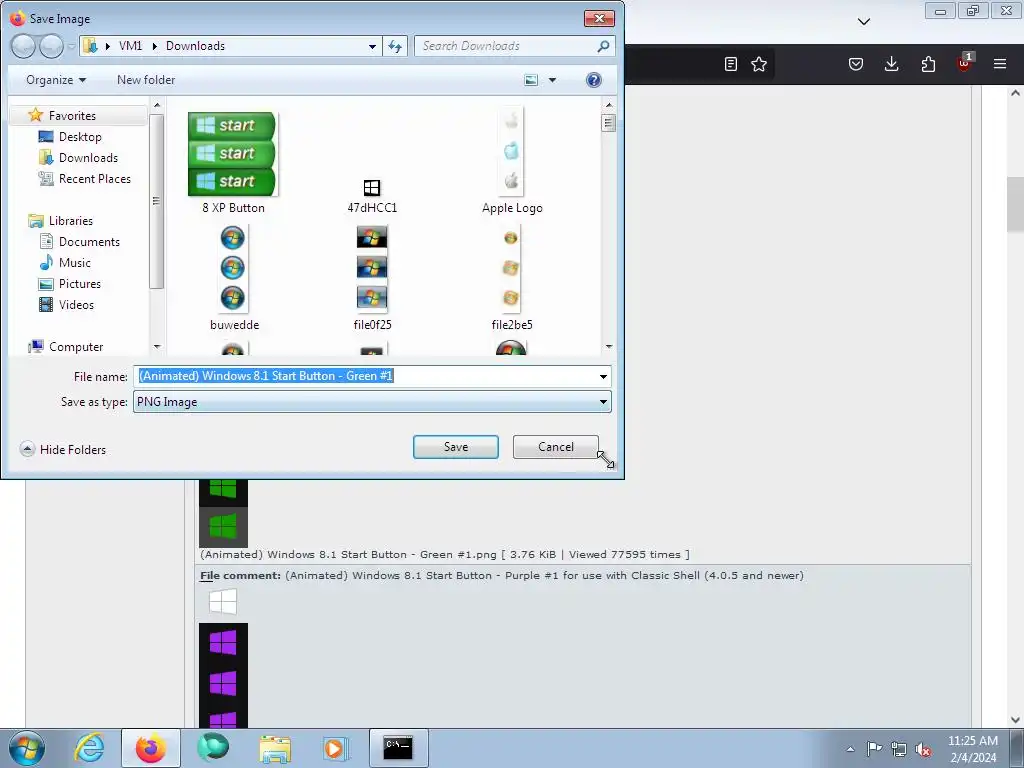Click the muted volume tray icon

tap(923, 749)
